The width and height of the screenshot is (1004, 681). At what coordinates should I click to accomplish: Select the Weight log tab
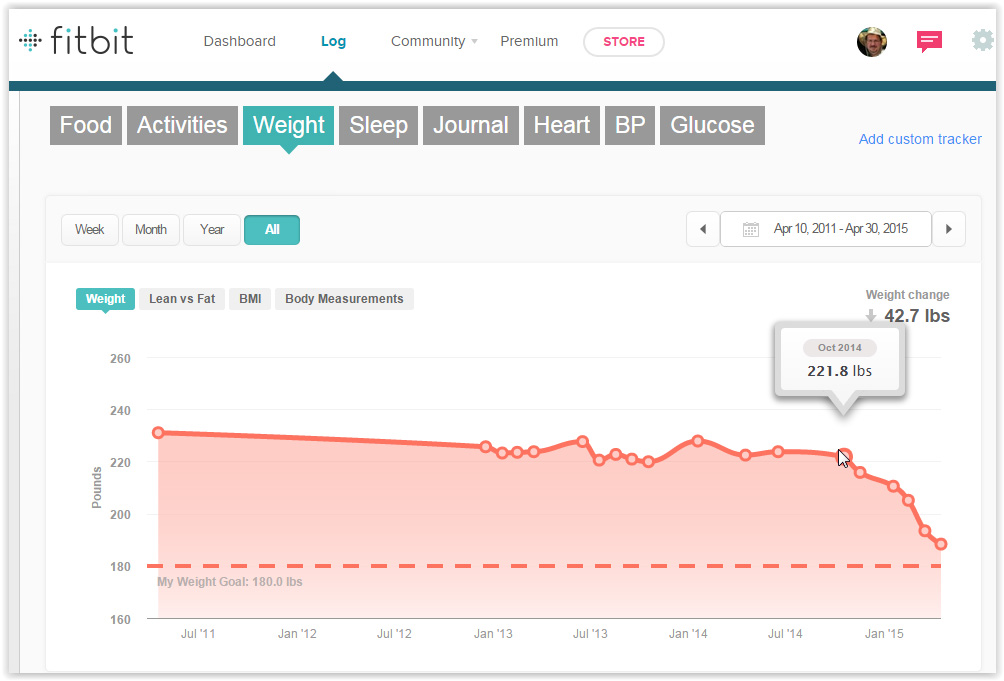point(288,125)
